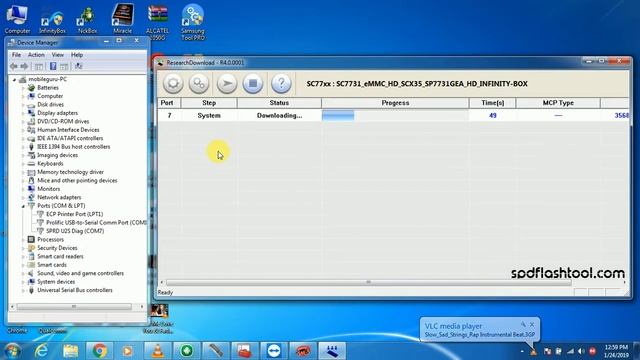Collapse the mobileguru-PC root node
Image resolution: width=640 pixels, height=360 pixels.
(15, 80)
